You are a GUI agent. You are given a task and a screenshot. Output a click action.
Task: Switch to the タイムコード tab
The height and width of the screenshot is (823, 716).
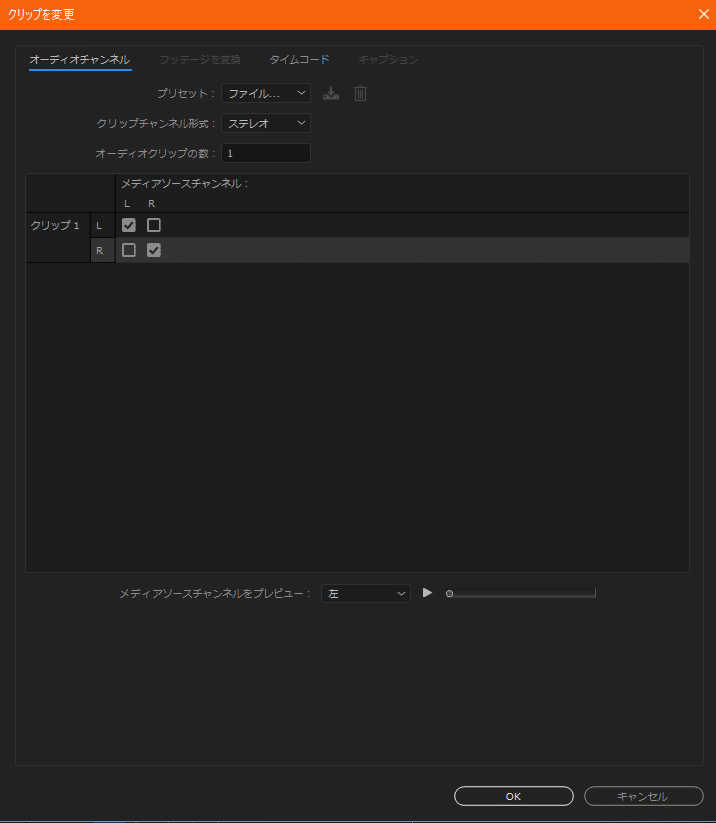click(299, 60)
